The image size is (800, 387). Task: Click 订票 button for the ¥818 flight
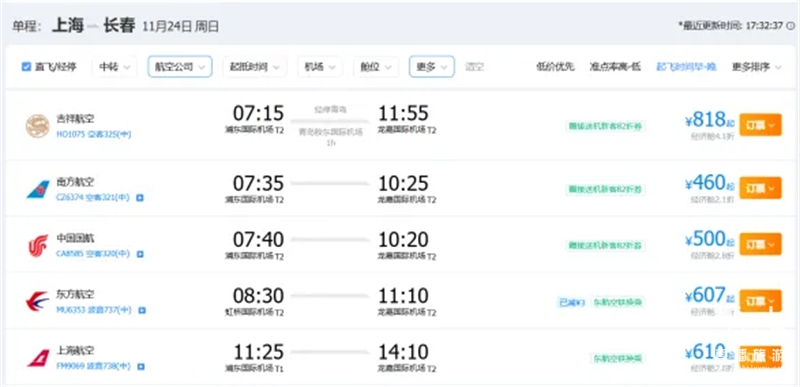760,125
